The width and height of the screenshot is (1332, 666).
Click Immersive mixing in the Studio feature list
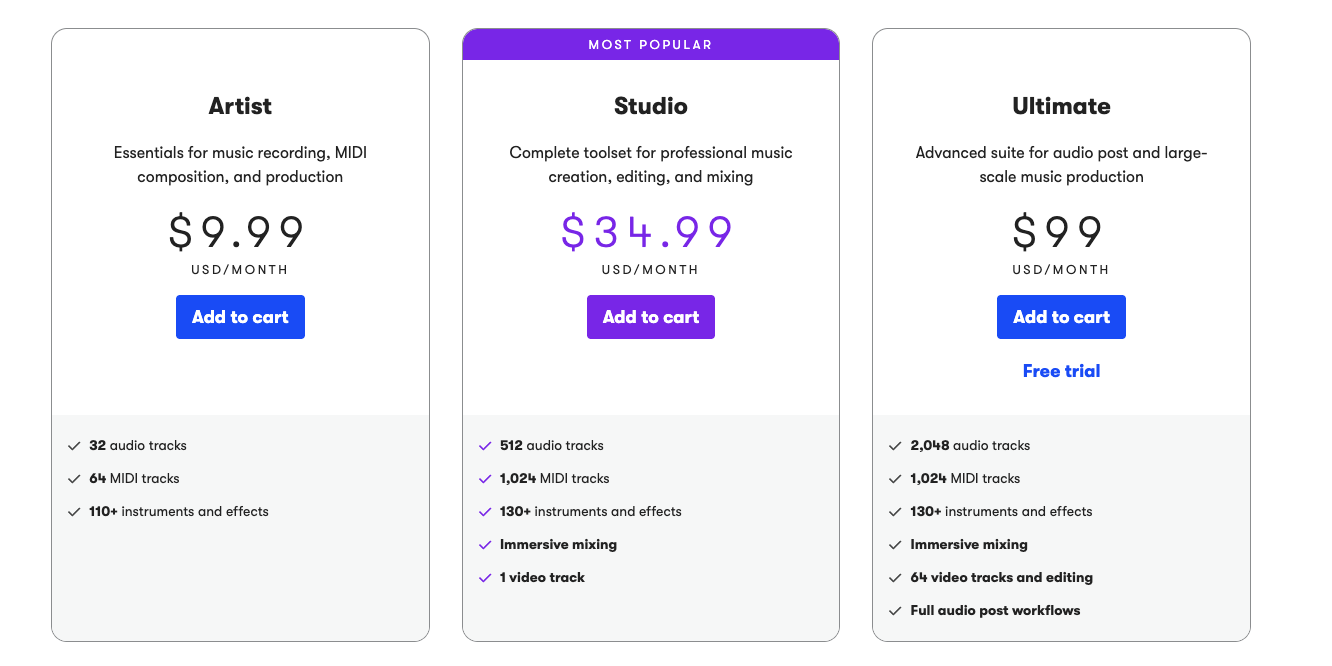coord(558,545)
